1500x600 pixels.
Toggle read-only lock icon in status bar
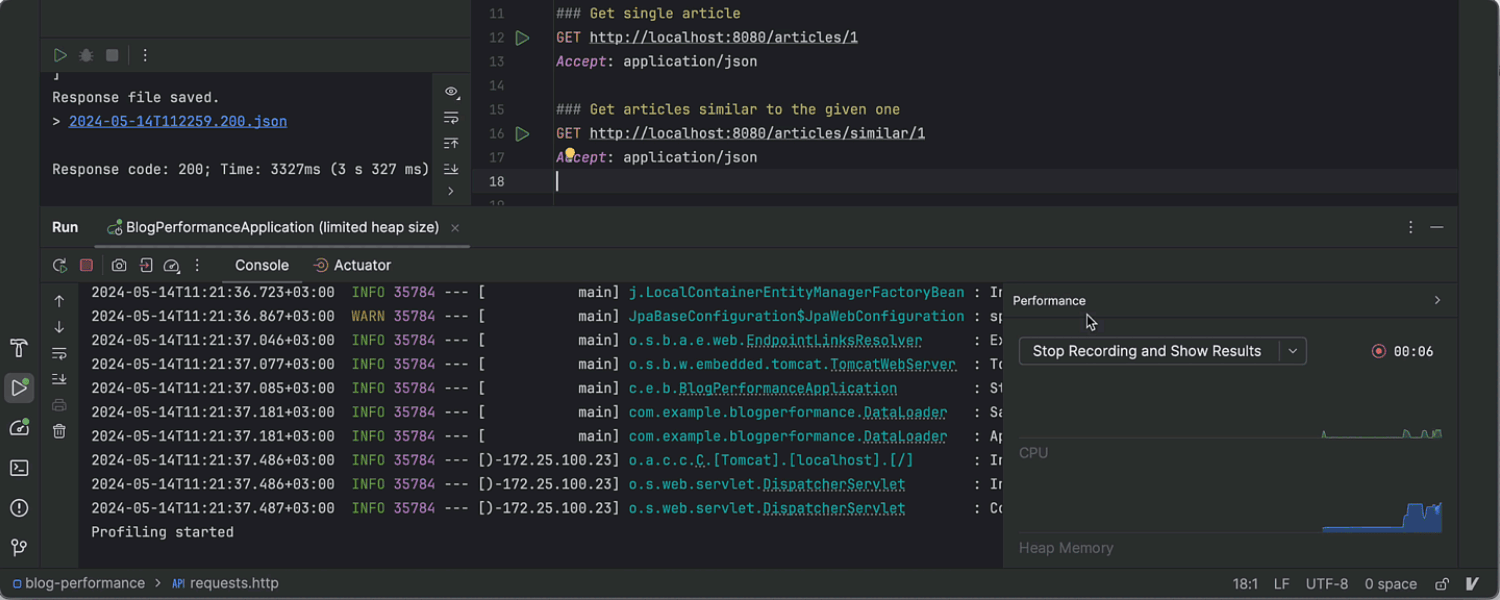click(1442, 584)
